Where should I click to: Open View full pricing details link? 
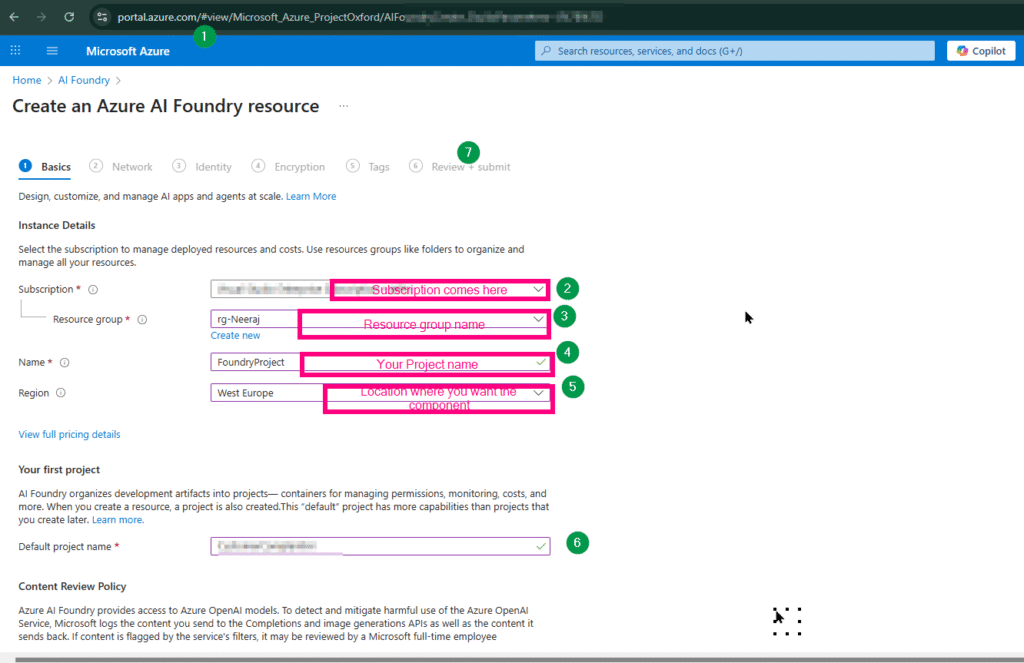[x=69, y=434]
